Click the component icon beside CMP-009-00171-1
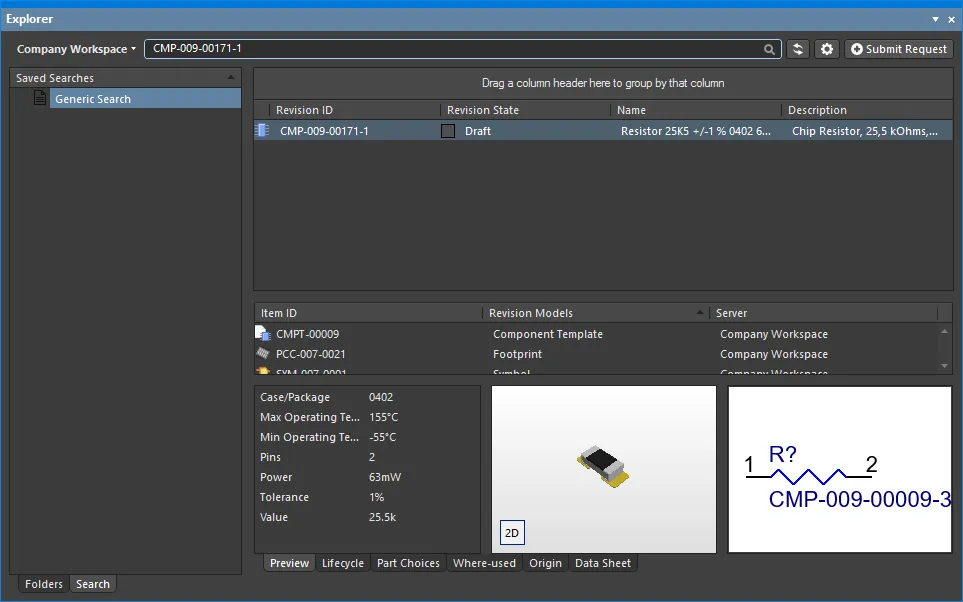963x602 pixels. (263, 130)
